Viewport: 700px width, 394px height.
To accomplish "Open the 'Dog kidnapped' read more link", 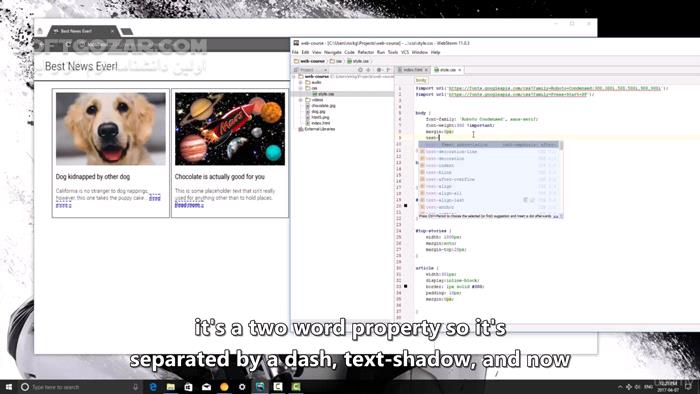I will click(154, 198).
